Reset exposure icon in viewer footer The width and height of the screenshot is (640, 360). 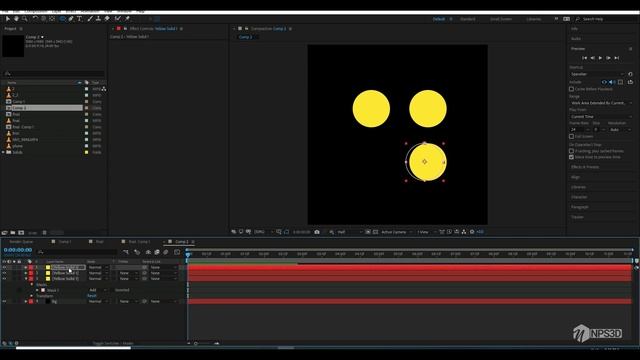tap(472, 232)
